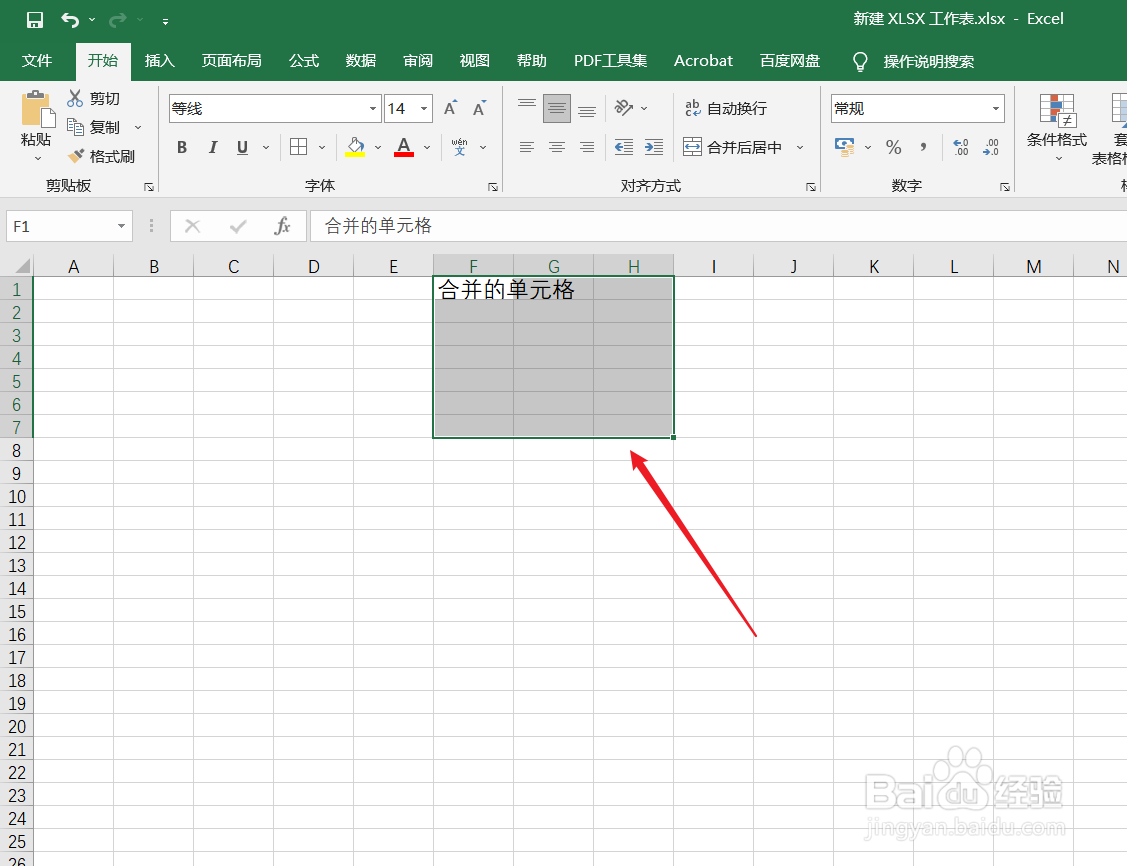Click the confirm checkmark in formula bar
The image size is (1127, 866).
point(238,226)
